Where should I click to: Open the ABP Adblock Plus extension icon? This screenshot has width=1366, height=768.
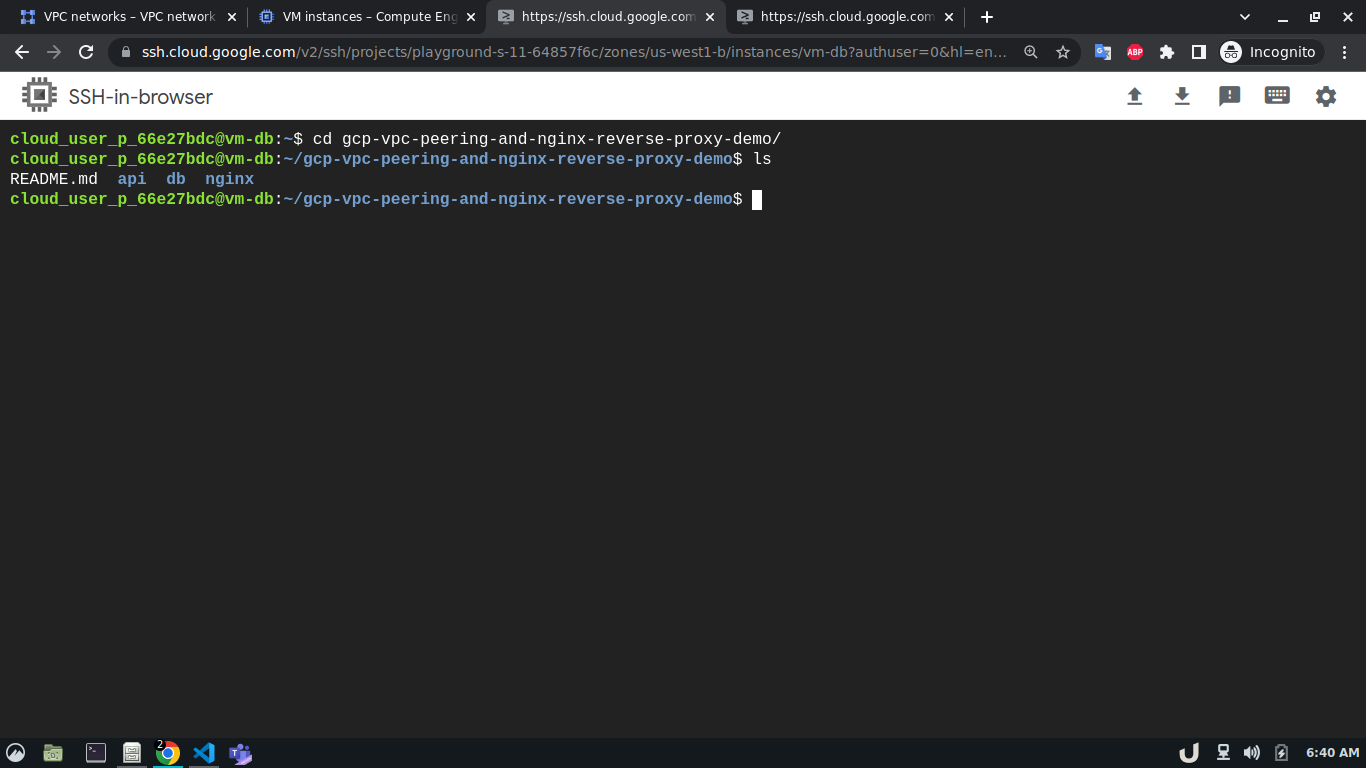1135,52
